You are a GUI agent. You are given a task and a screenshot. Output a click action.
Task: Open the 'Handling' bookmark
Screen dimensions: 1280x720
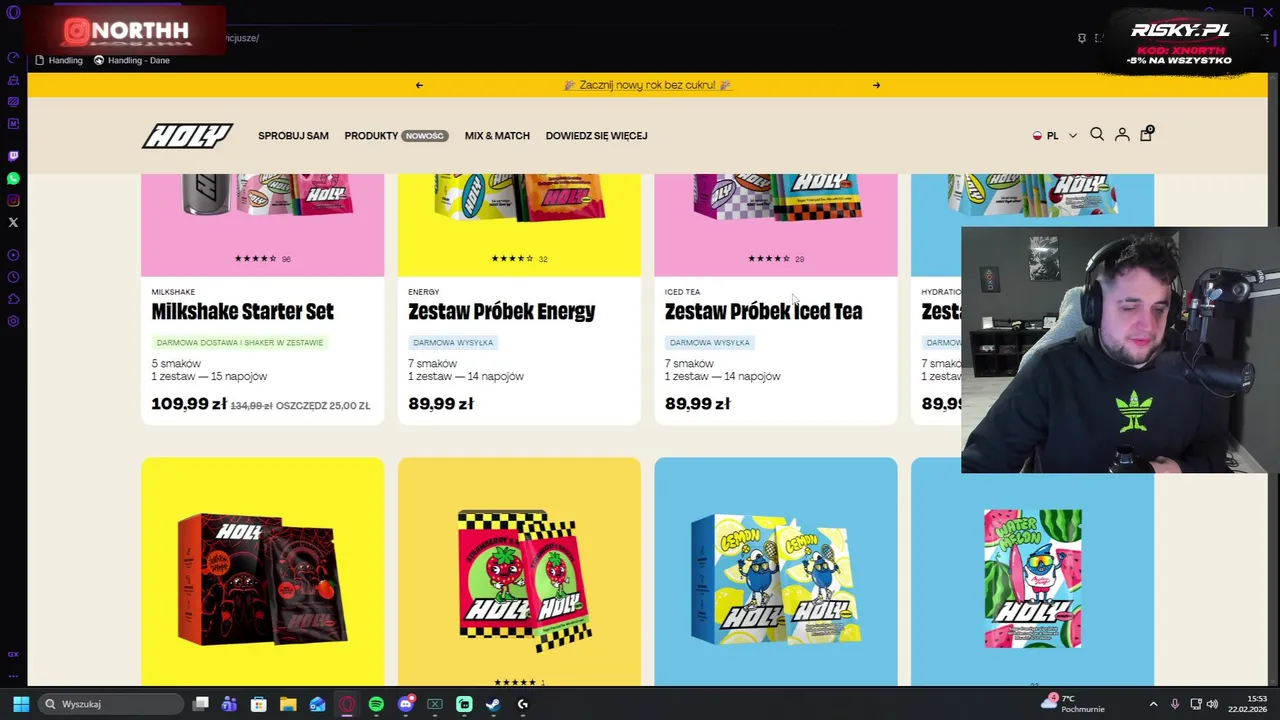(59, 60)
